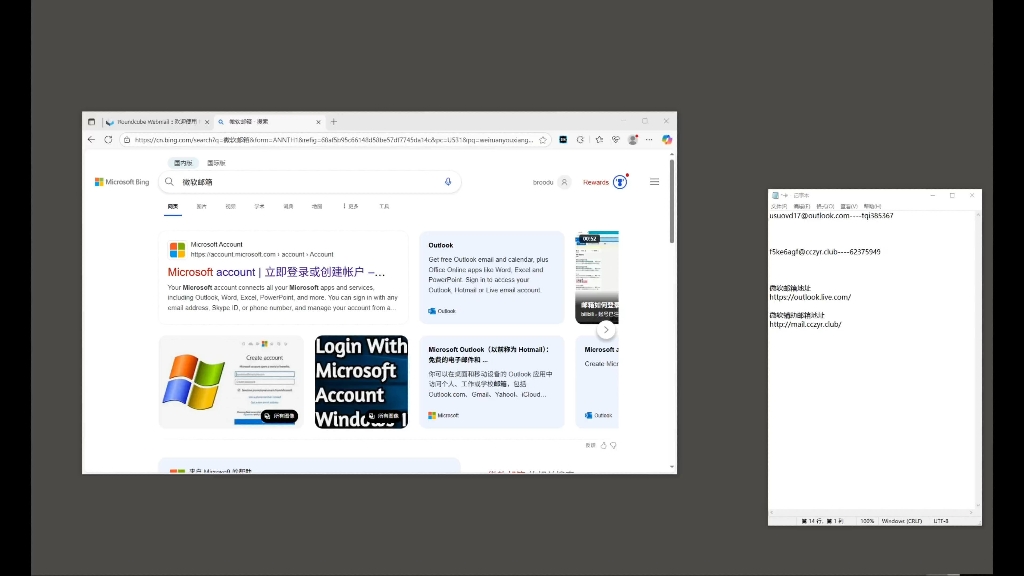
Task: Open a new browser tab
Action: tap(334, 121)
